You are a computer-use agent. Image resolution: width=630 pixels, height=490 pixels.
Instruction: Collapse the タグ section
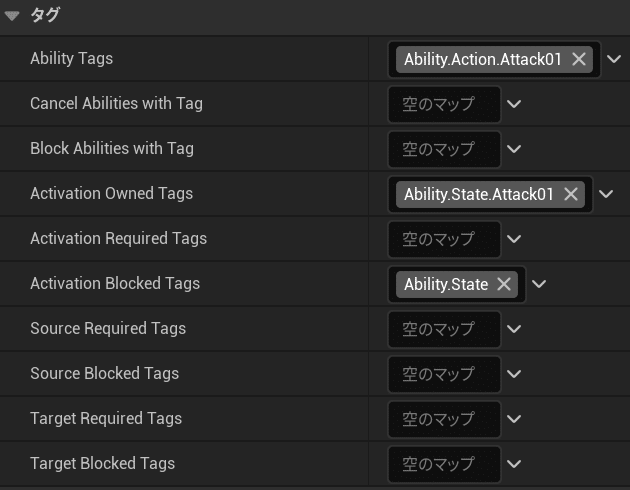(13, 15)
